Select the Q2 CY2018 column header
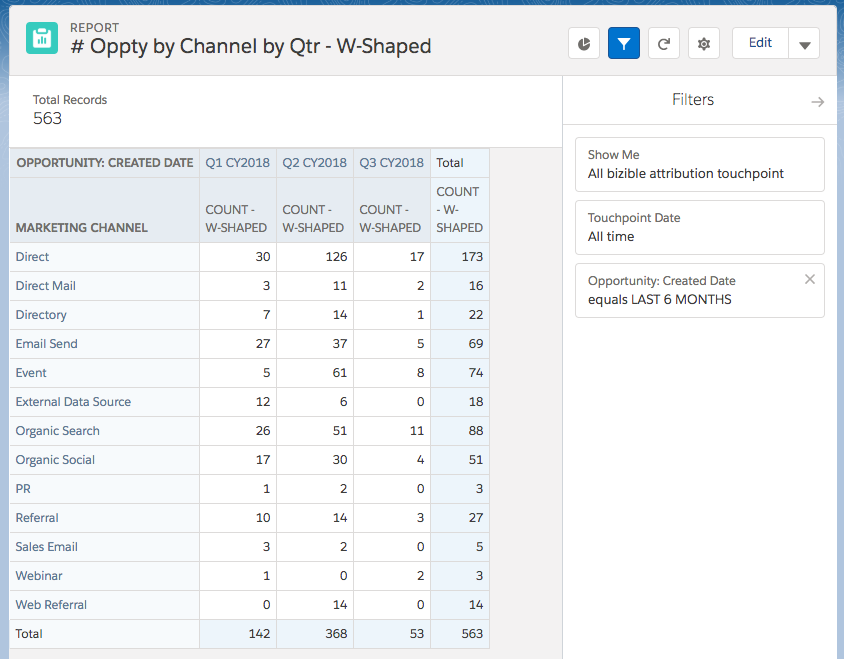844x659 pixels. 314,163
